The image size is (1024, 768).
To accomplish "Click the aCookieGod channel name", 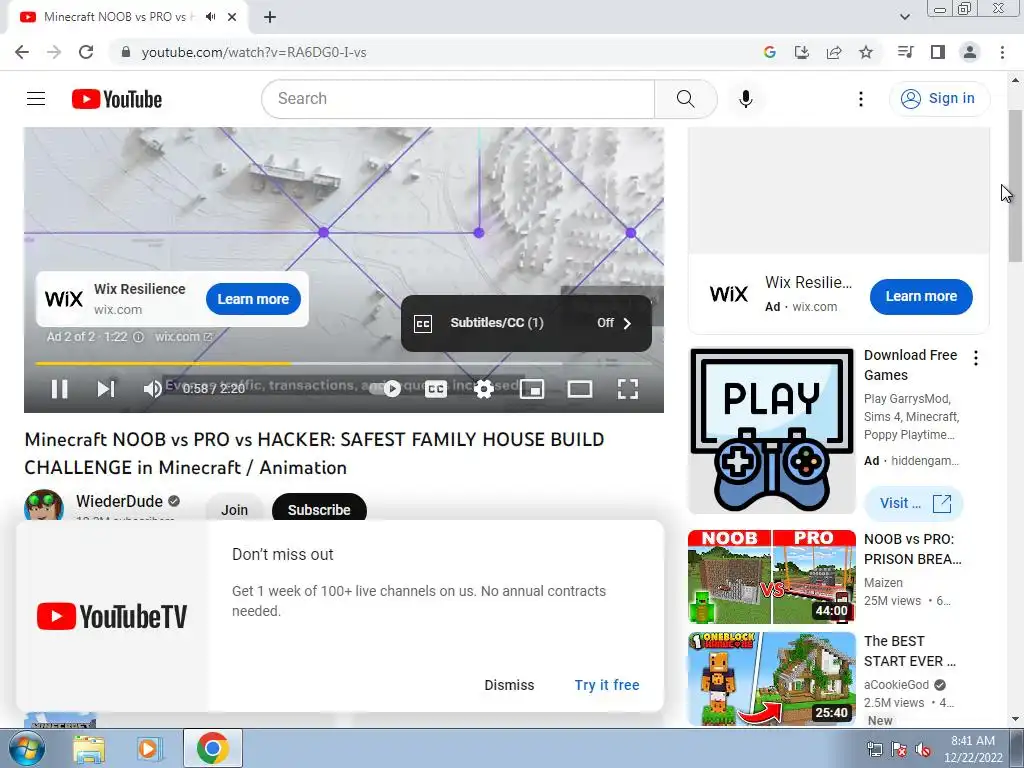I will coord(896,684).
